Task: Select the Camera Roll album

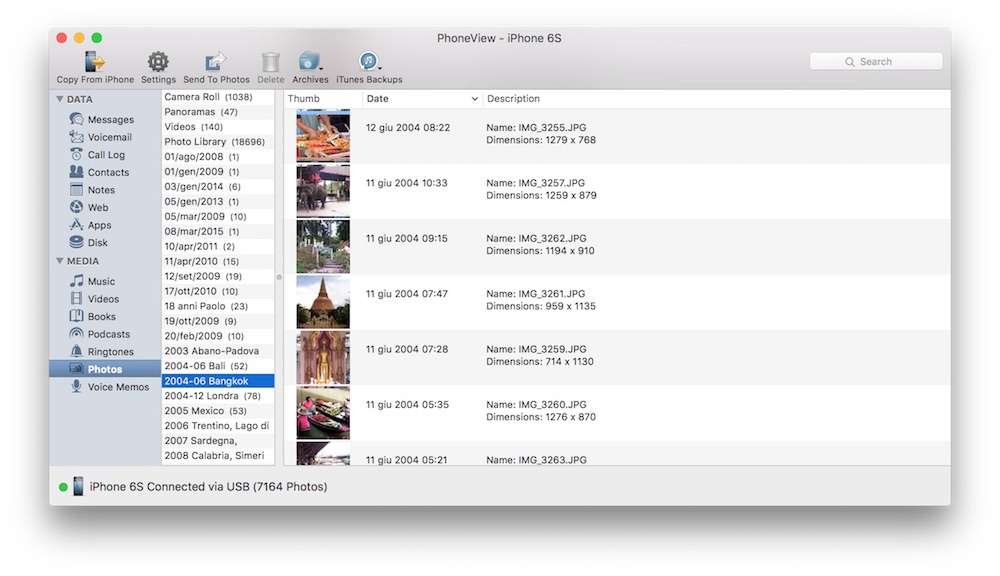Action: (x=207, y=97)
